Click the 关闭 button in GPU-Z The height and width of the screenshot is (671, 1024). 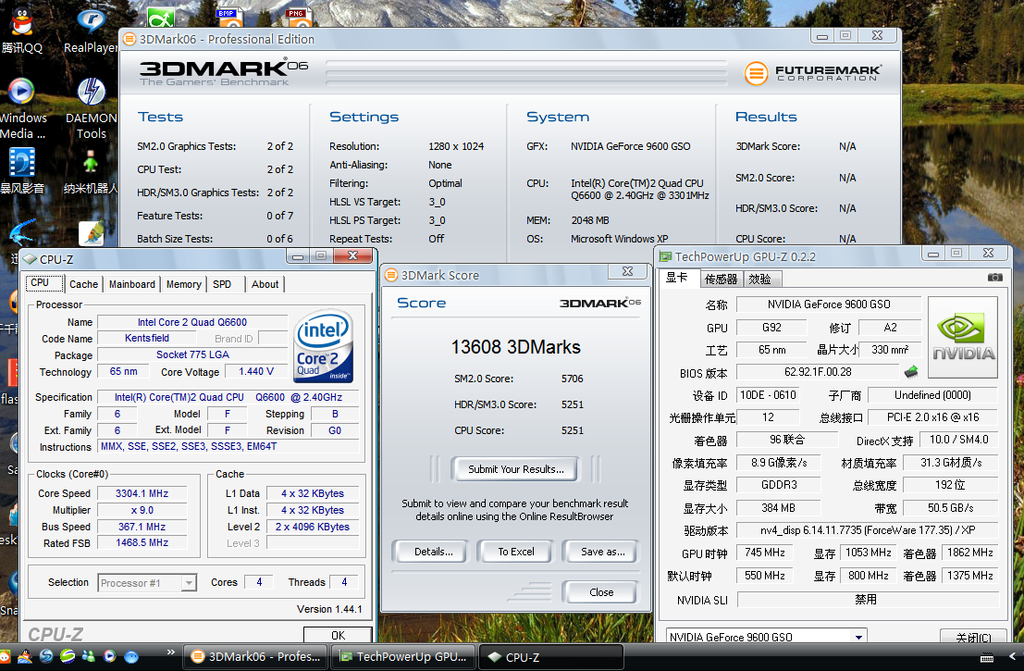click(x=973, y=637)
